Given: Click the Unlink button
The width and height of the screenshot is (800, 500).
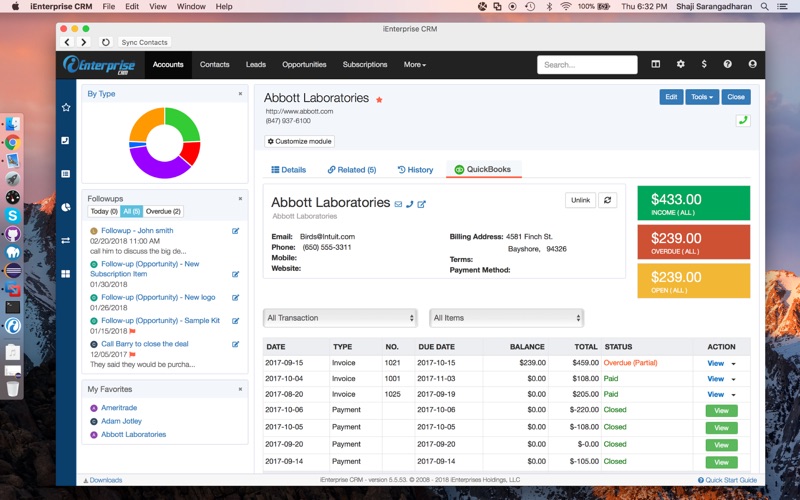Looking at the screenshot, I should (581, 200).
